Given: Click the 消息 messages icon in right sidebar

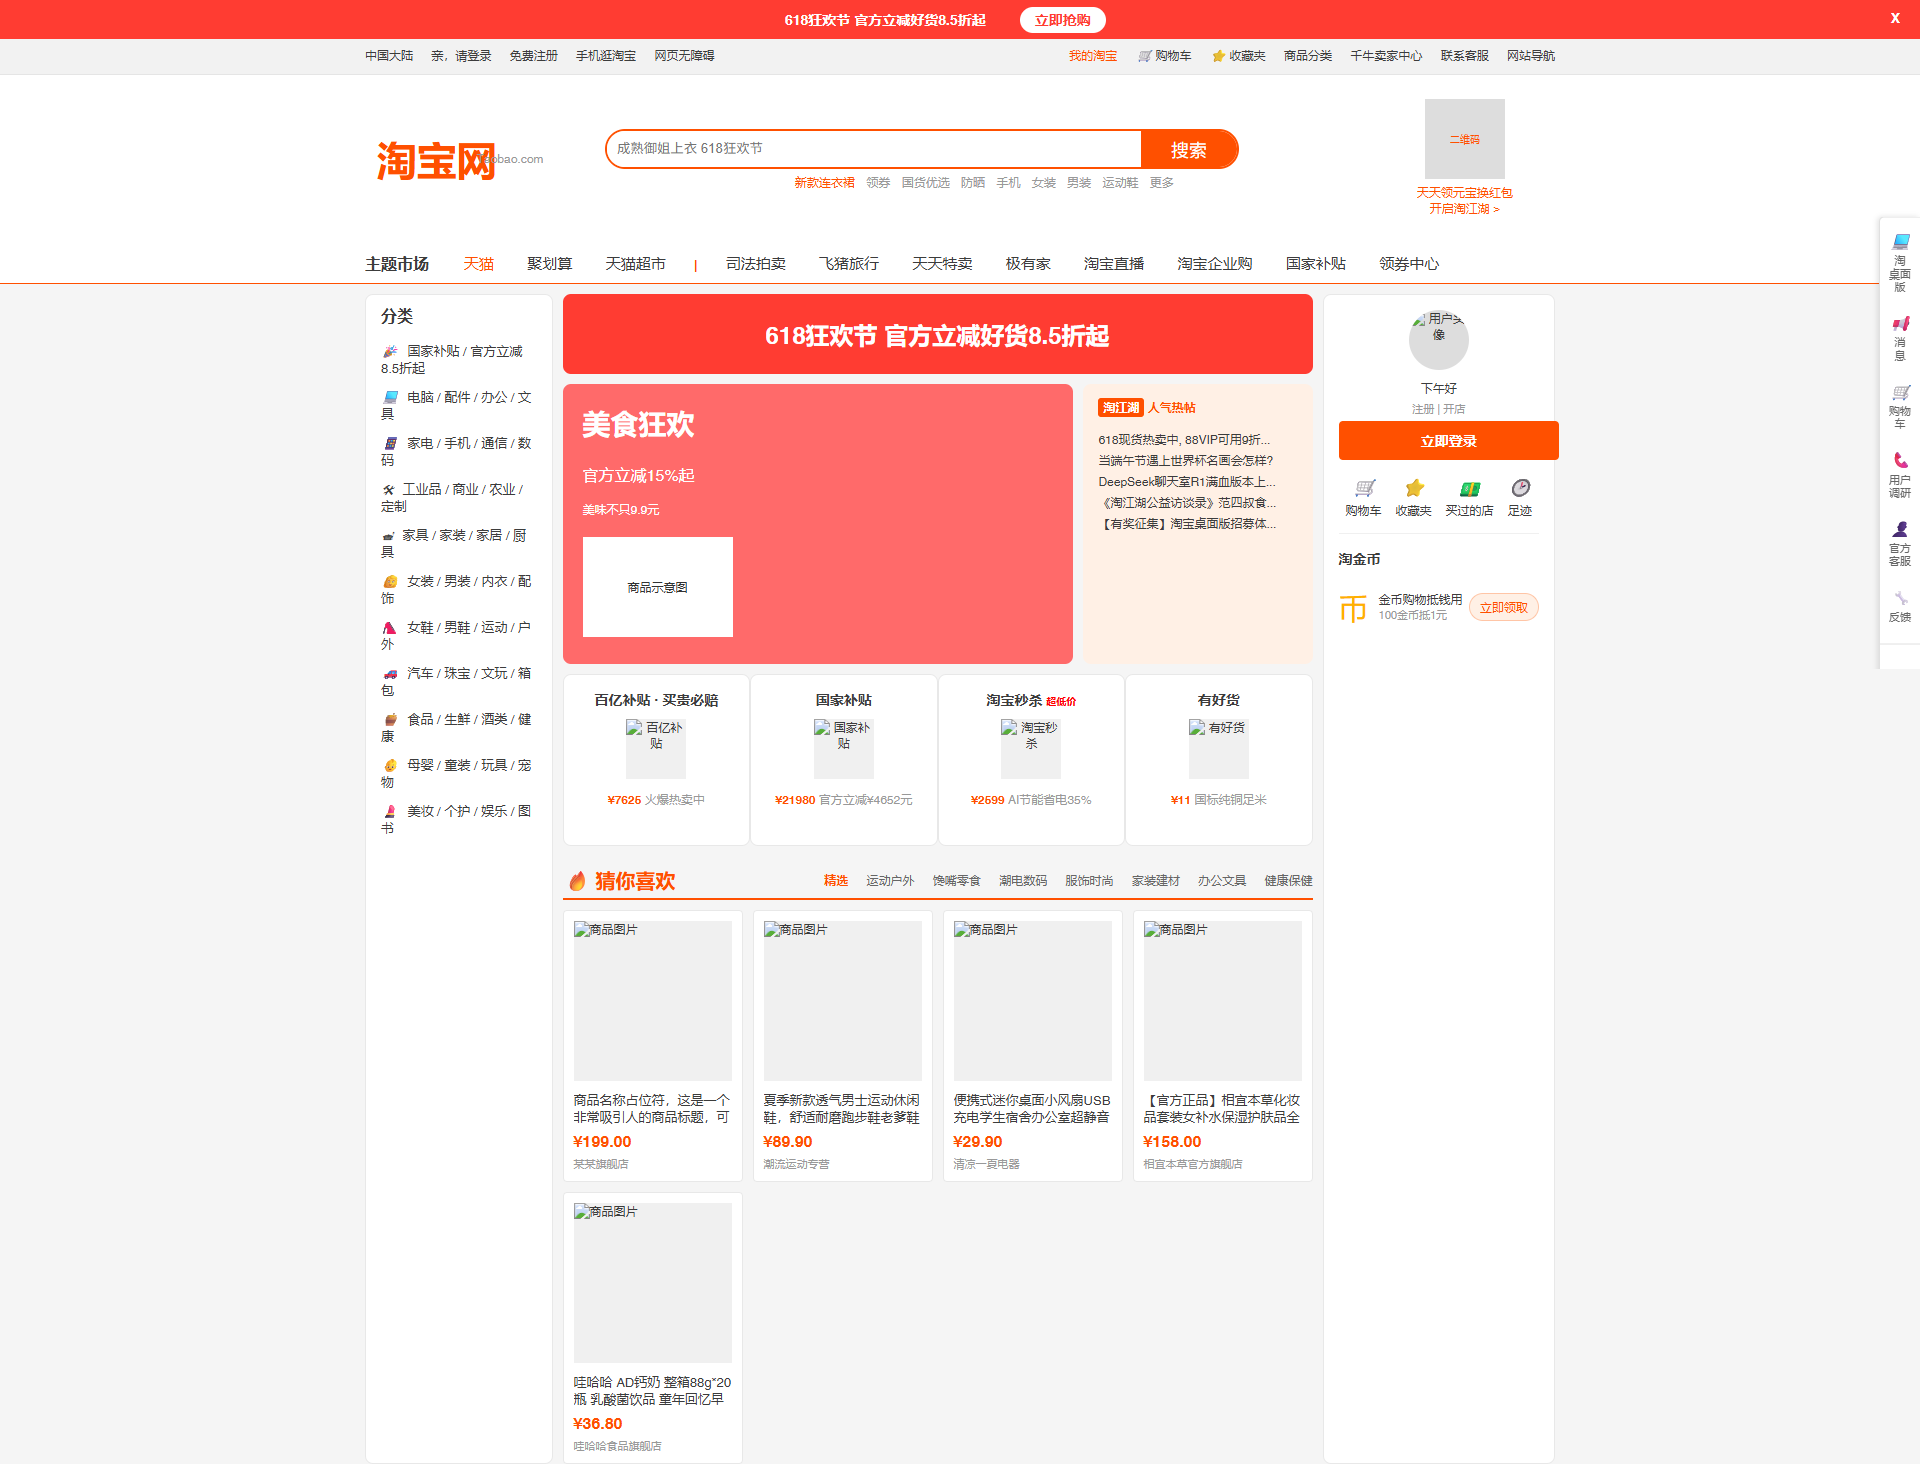Looking at the screenshot, I should click(x=1900, y=325).
